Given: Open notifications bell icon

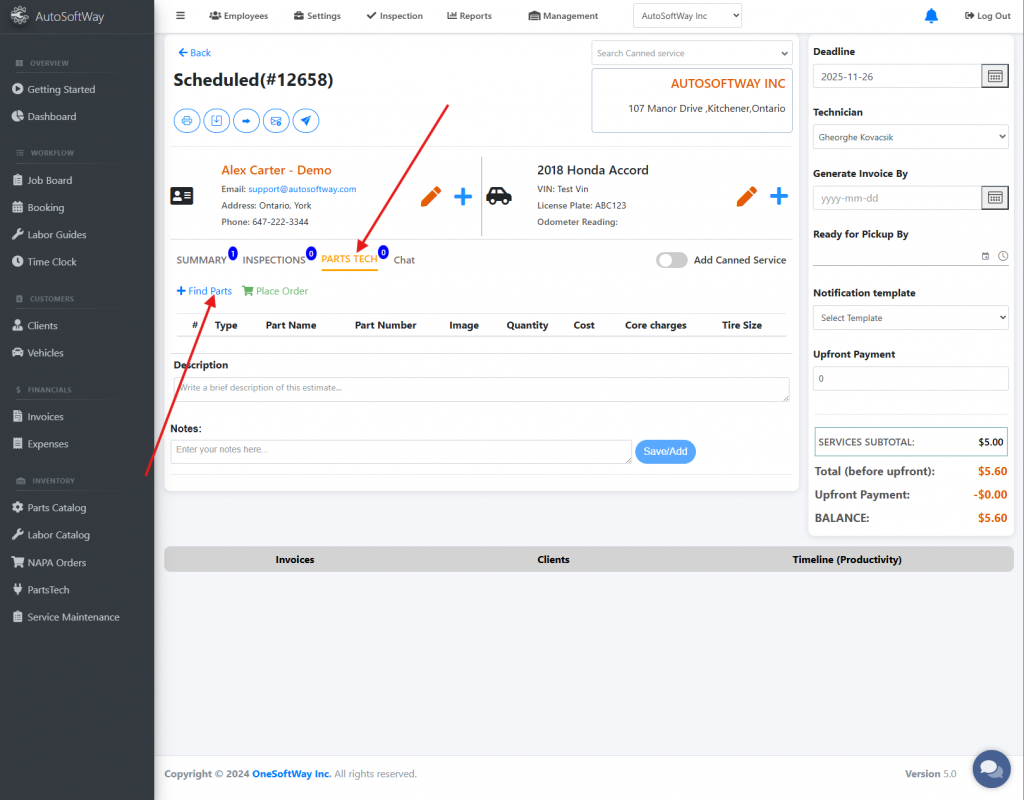Looking at the screenshot, I should point(931,16).
